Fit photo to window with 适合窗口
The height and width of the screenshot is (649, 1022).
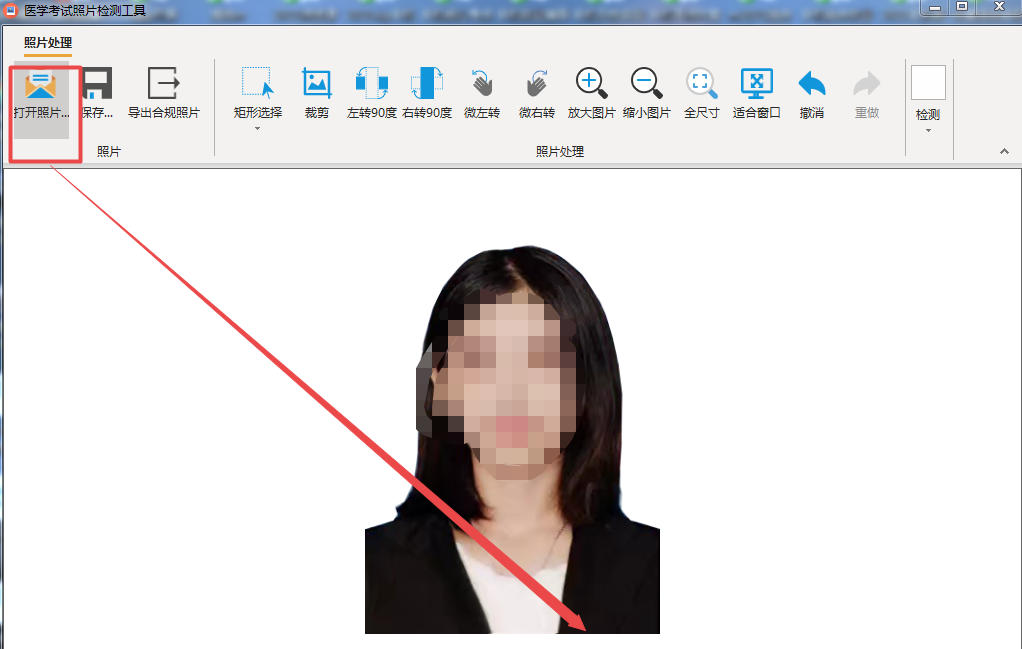(x=757, y=85)
